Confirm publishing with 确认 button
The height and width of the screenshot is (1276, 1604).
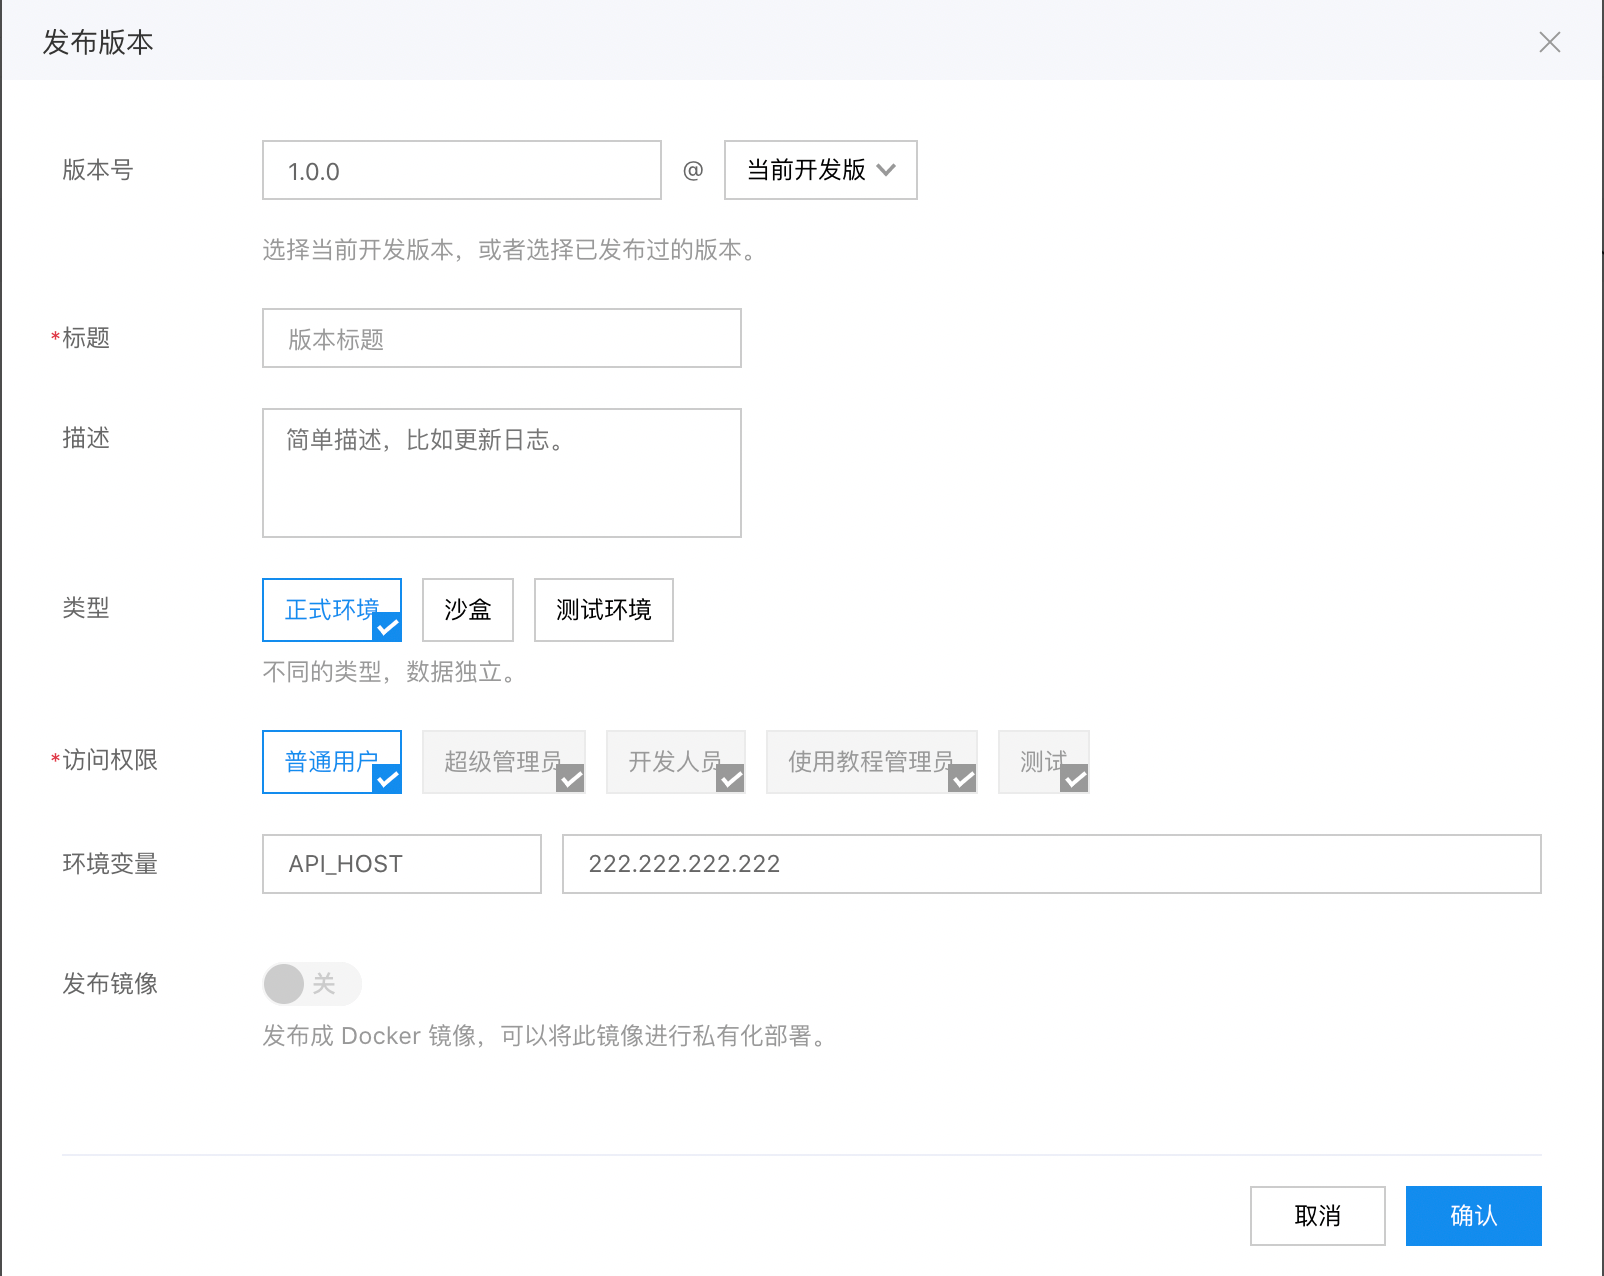(x=1473, y=1216)
